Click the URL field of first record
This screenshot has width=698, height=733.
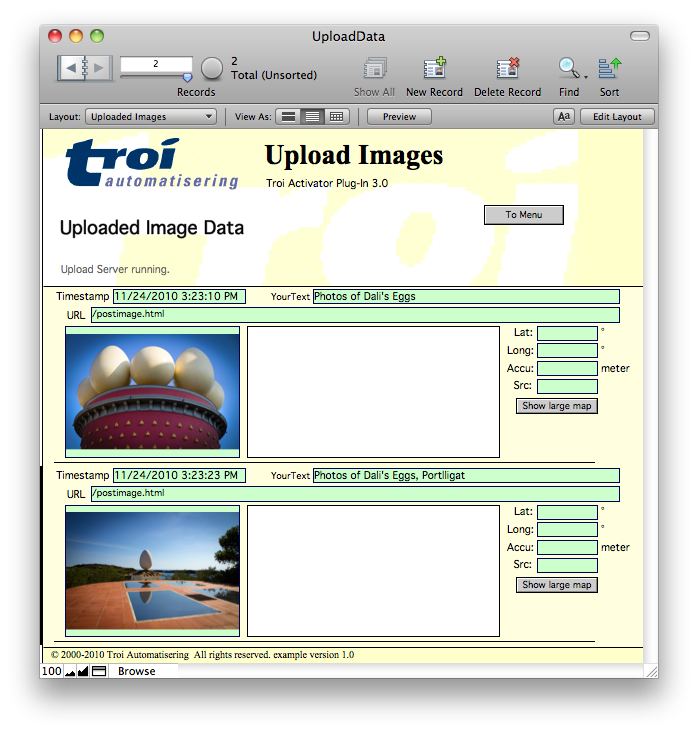click(355, 315)
